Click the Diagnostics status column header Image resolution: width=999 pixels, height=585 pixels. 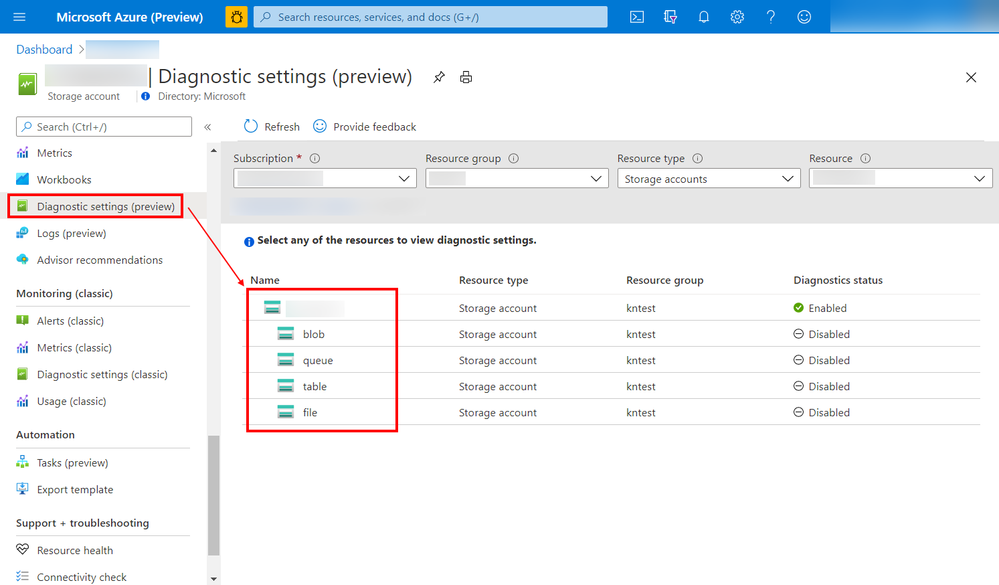[838, 280]
